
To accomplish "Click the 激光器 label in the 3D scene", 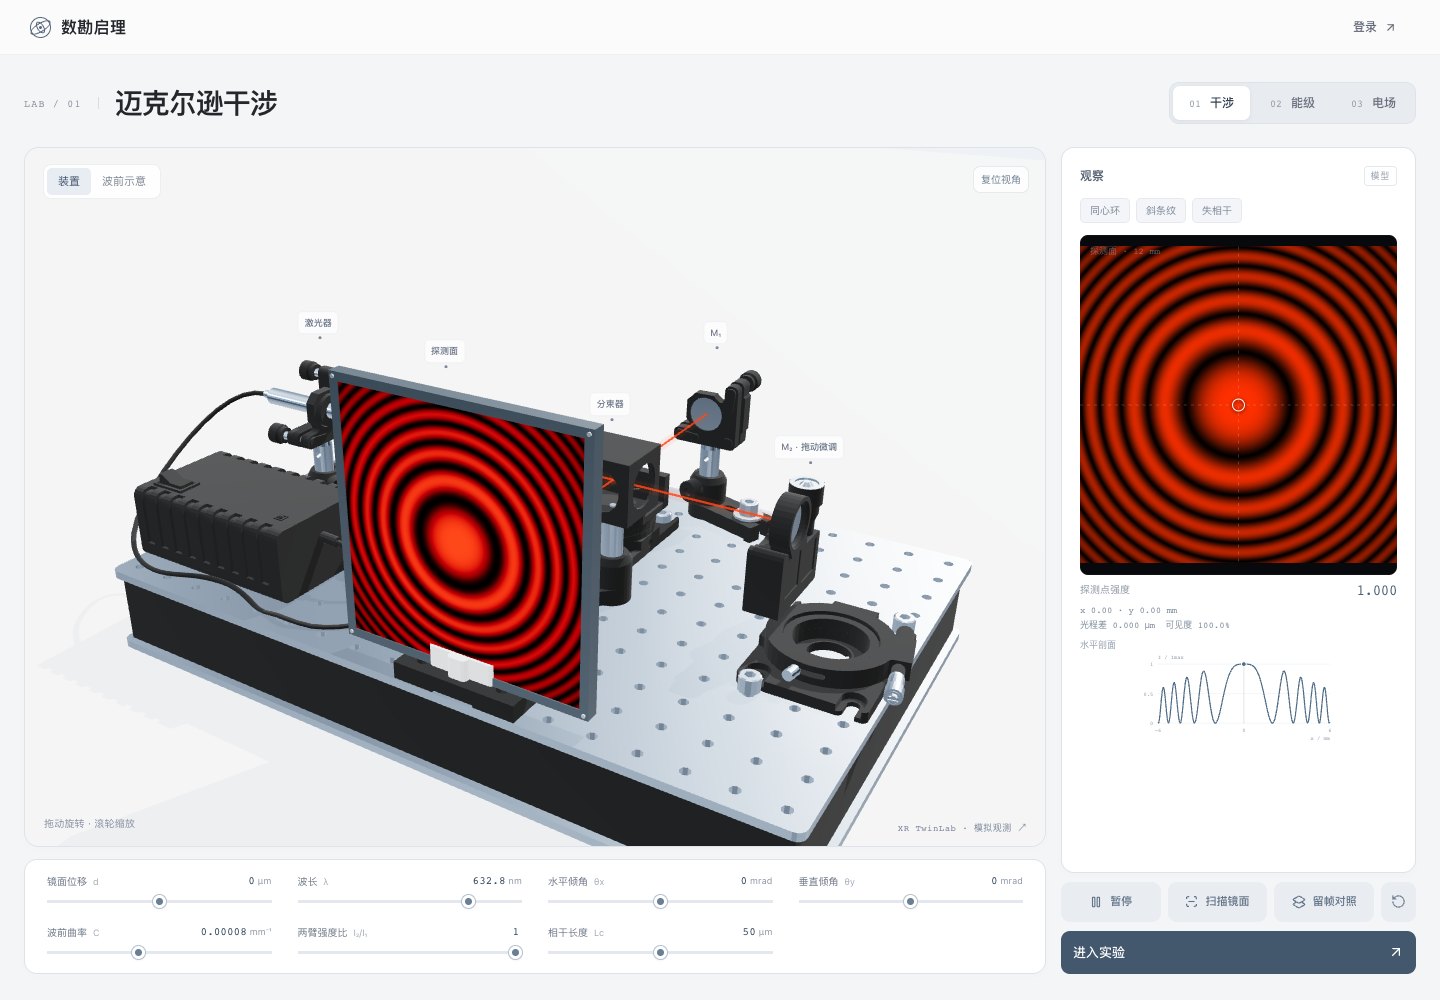I will click(x=318, y=323).
